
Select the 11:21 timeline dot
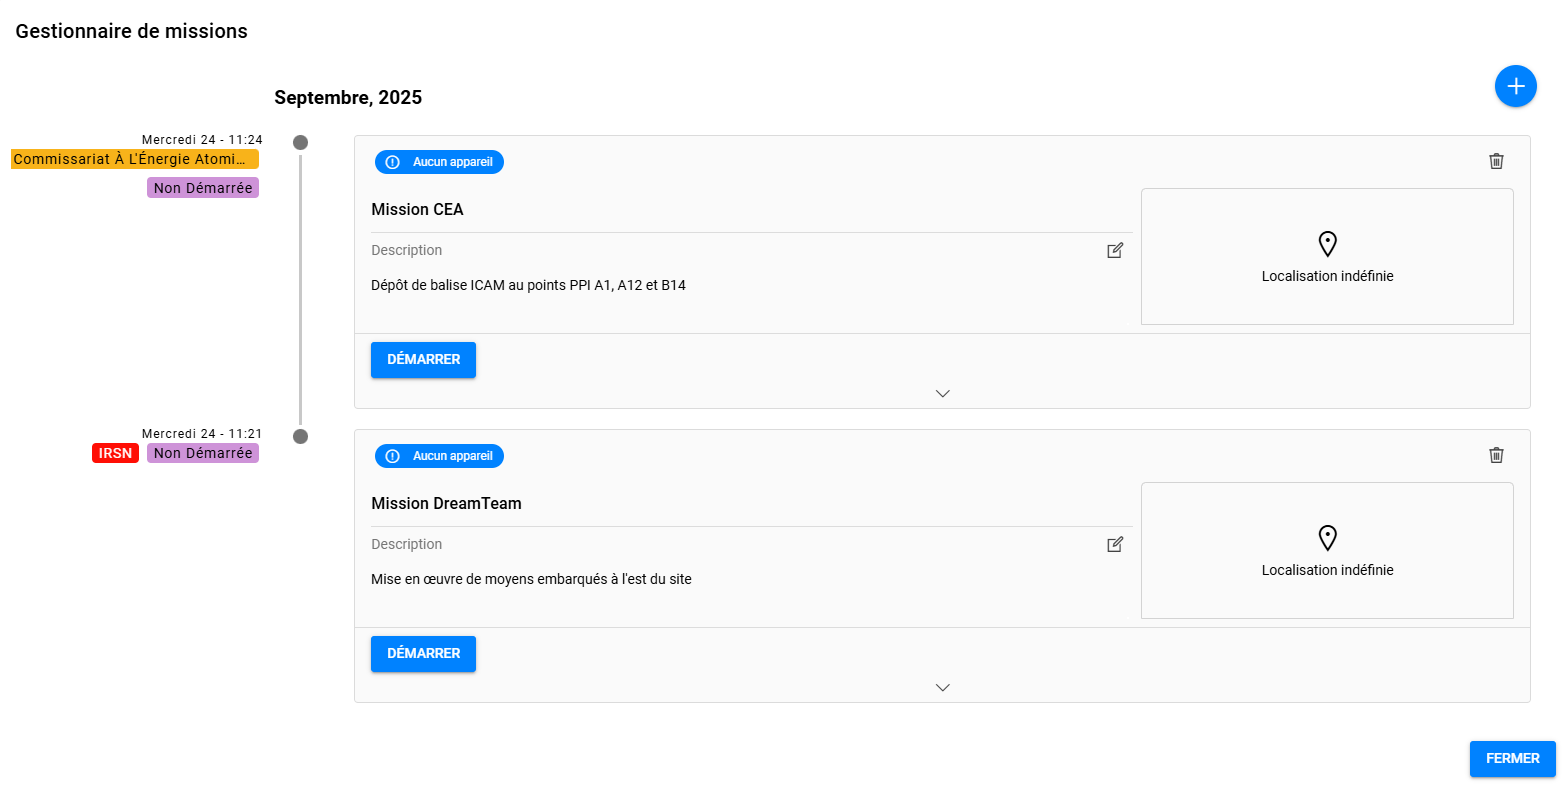[x=300, y=436]
